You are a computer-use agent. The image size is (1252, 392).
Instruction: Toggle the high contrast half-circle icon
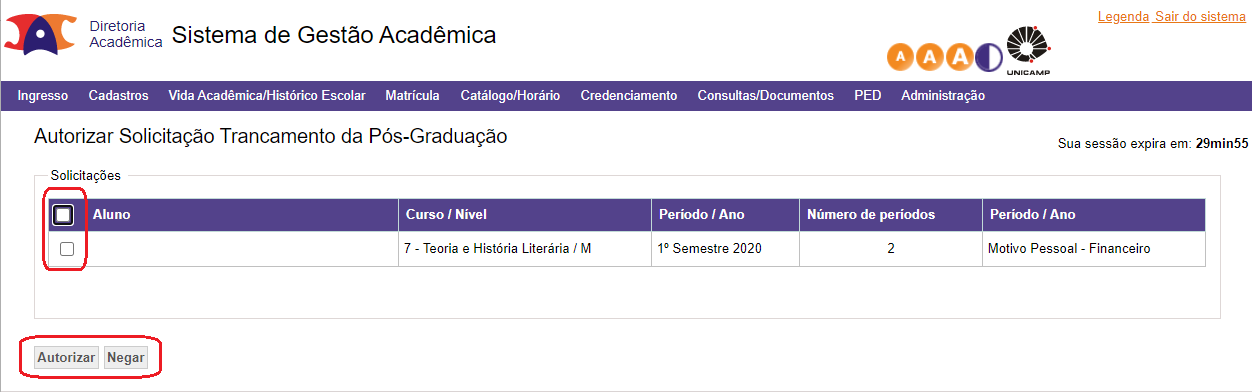click(989, 56)
